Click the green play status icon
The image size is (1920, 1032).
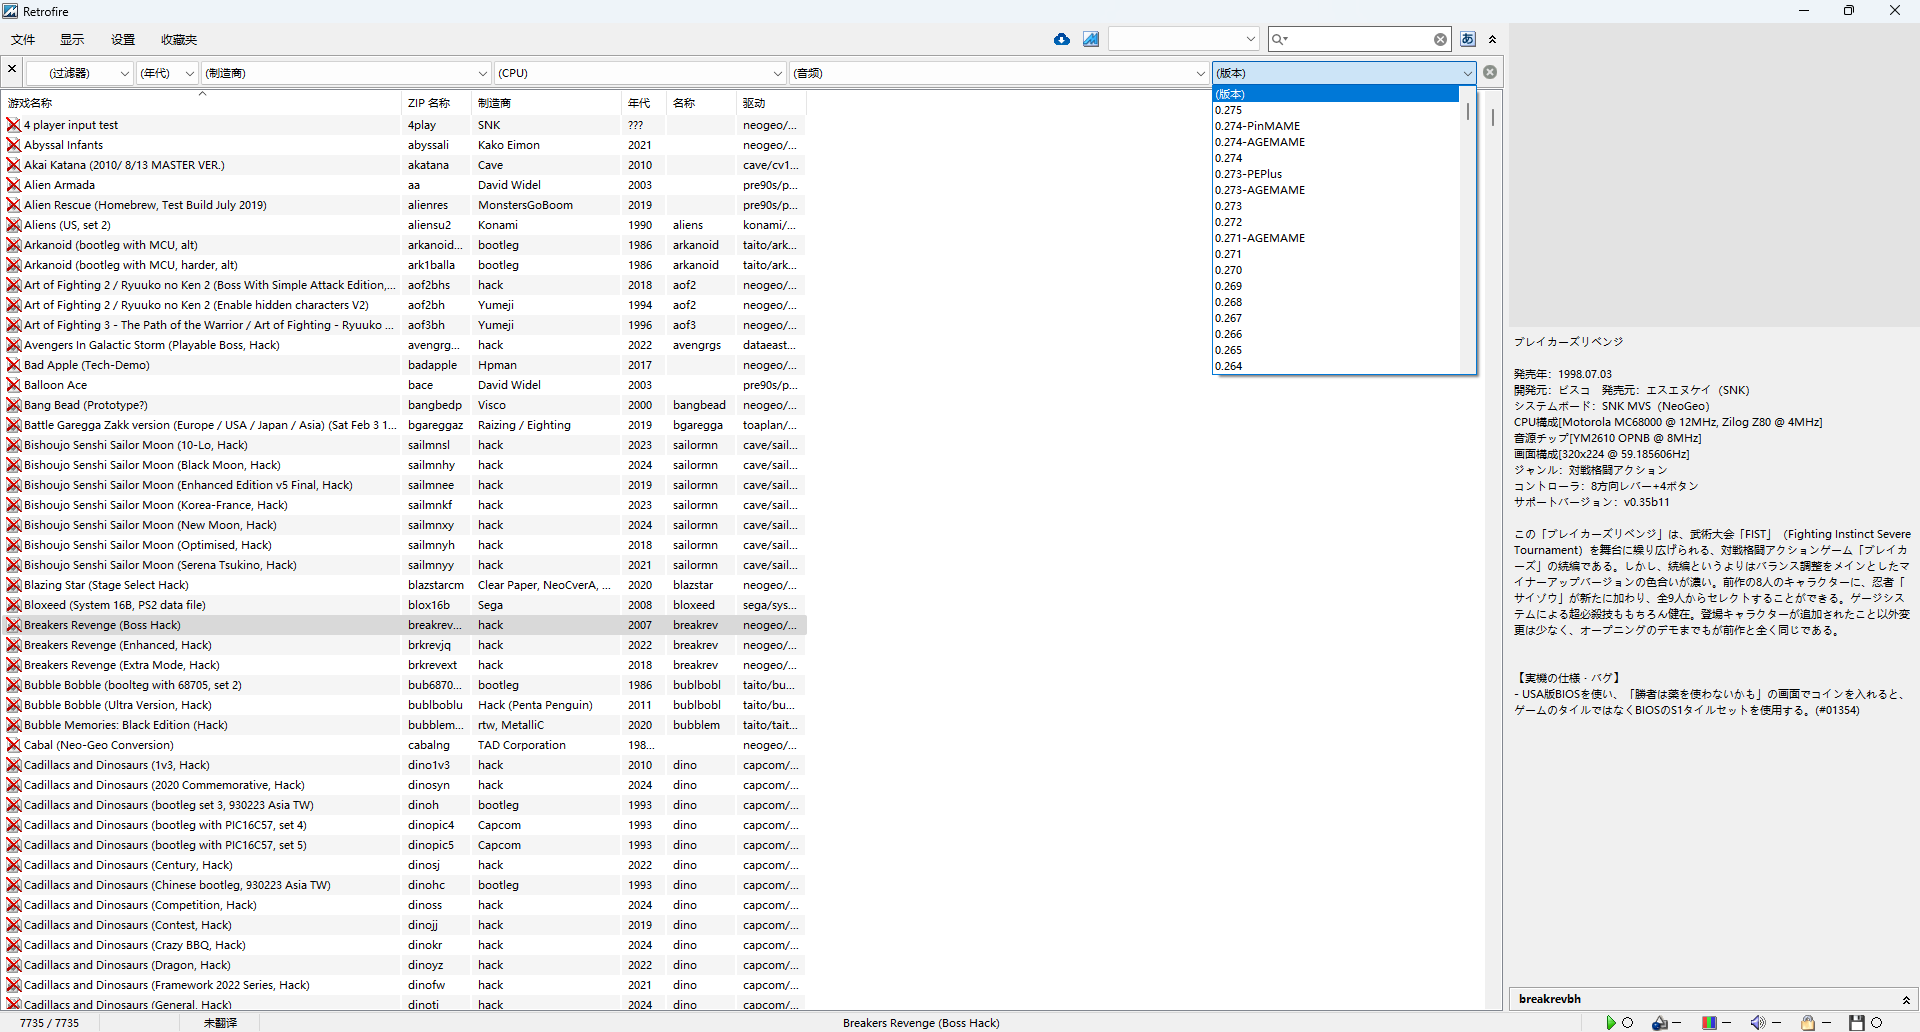point(1610,1022)
